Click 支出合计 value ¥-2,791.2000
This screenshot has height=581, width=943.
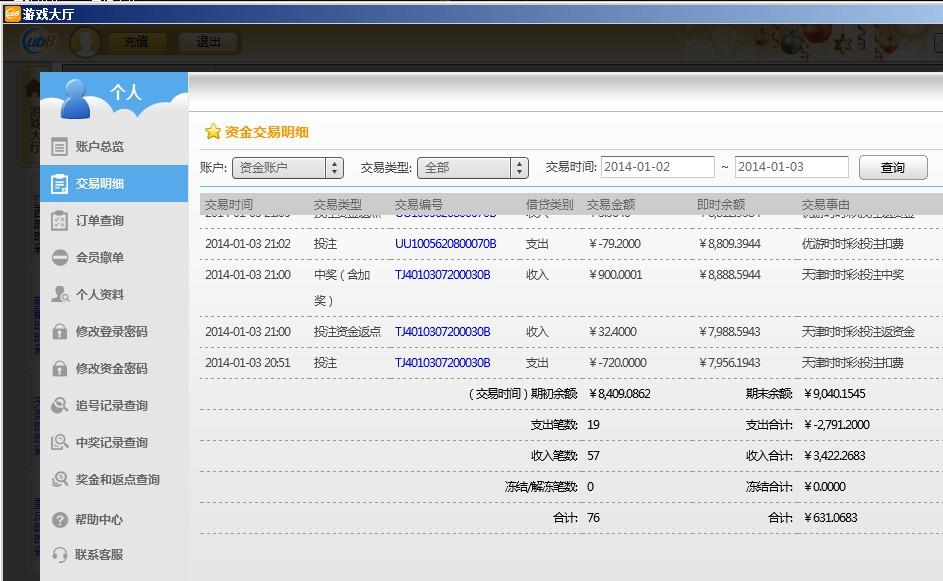coord(837,425)
